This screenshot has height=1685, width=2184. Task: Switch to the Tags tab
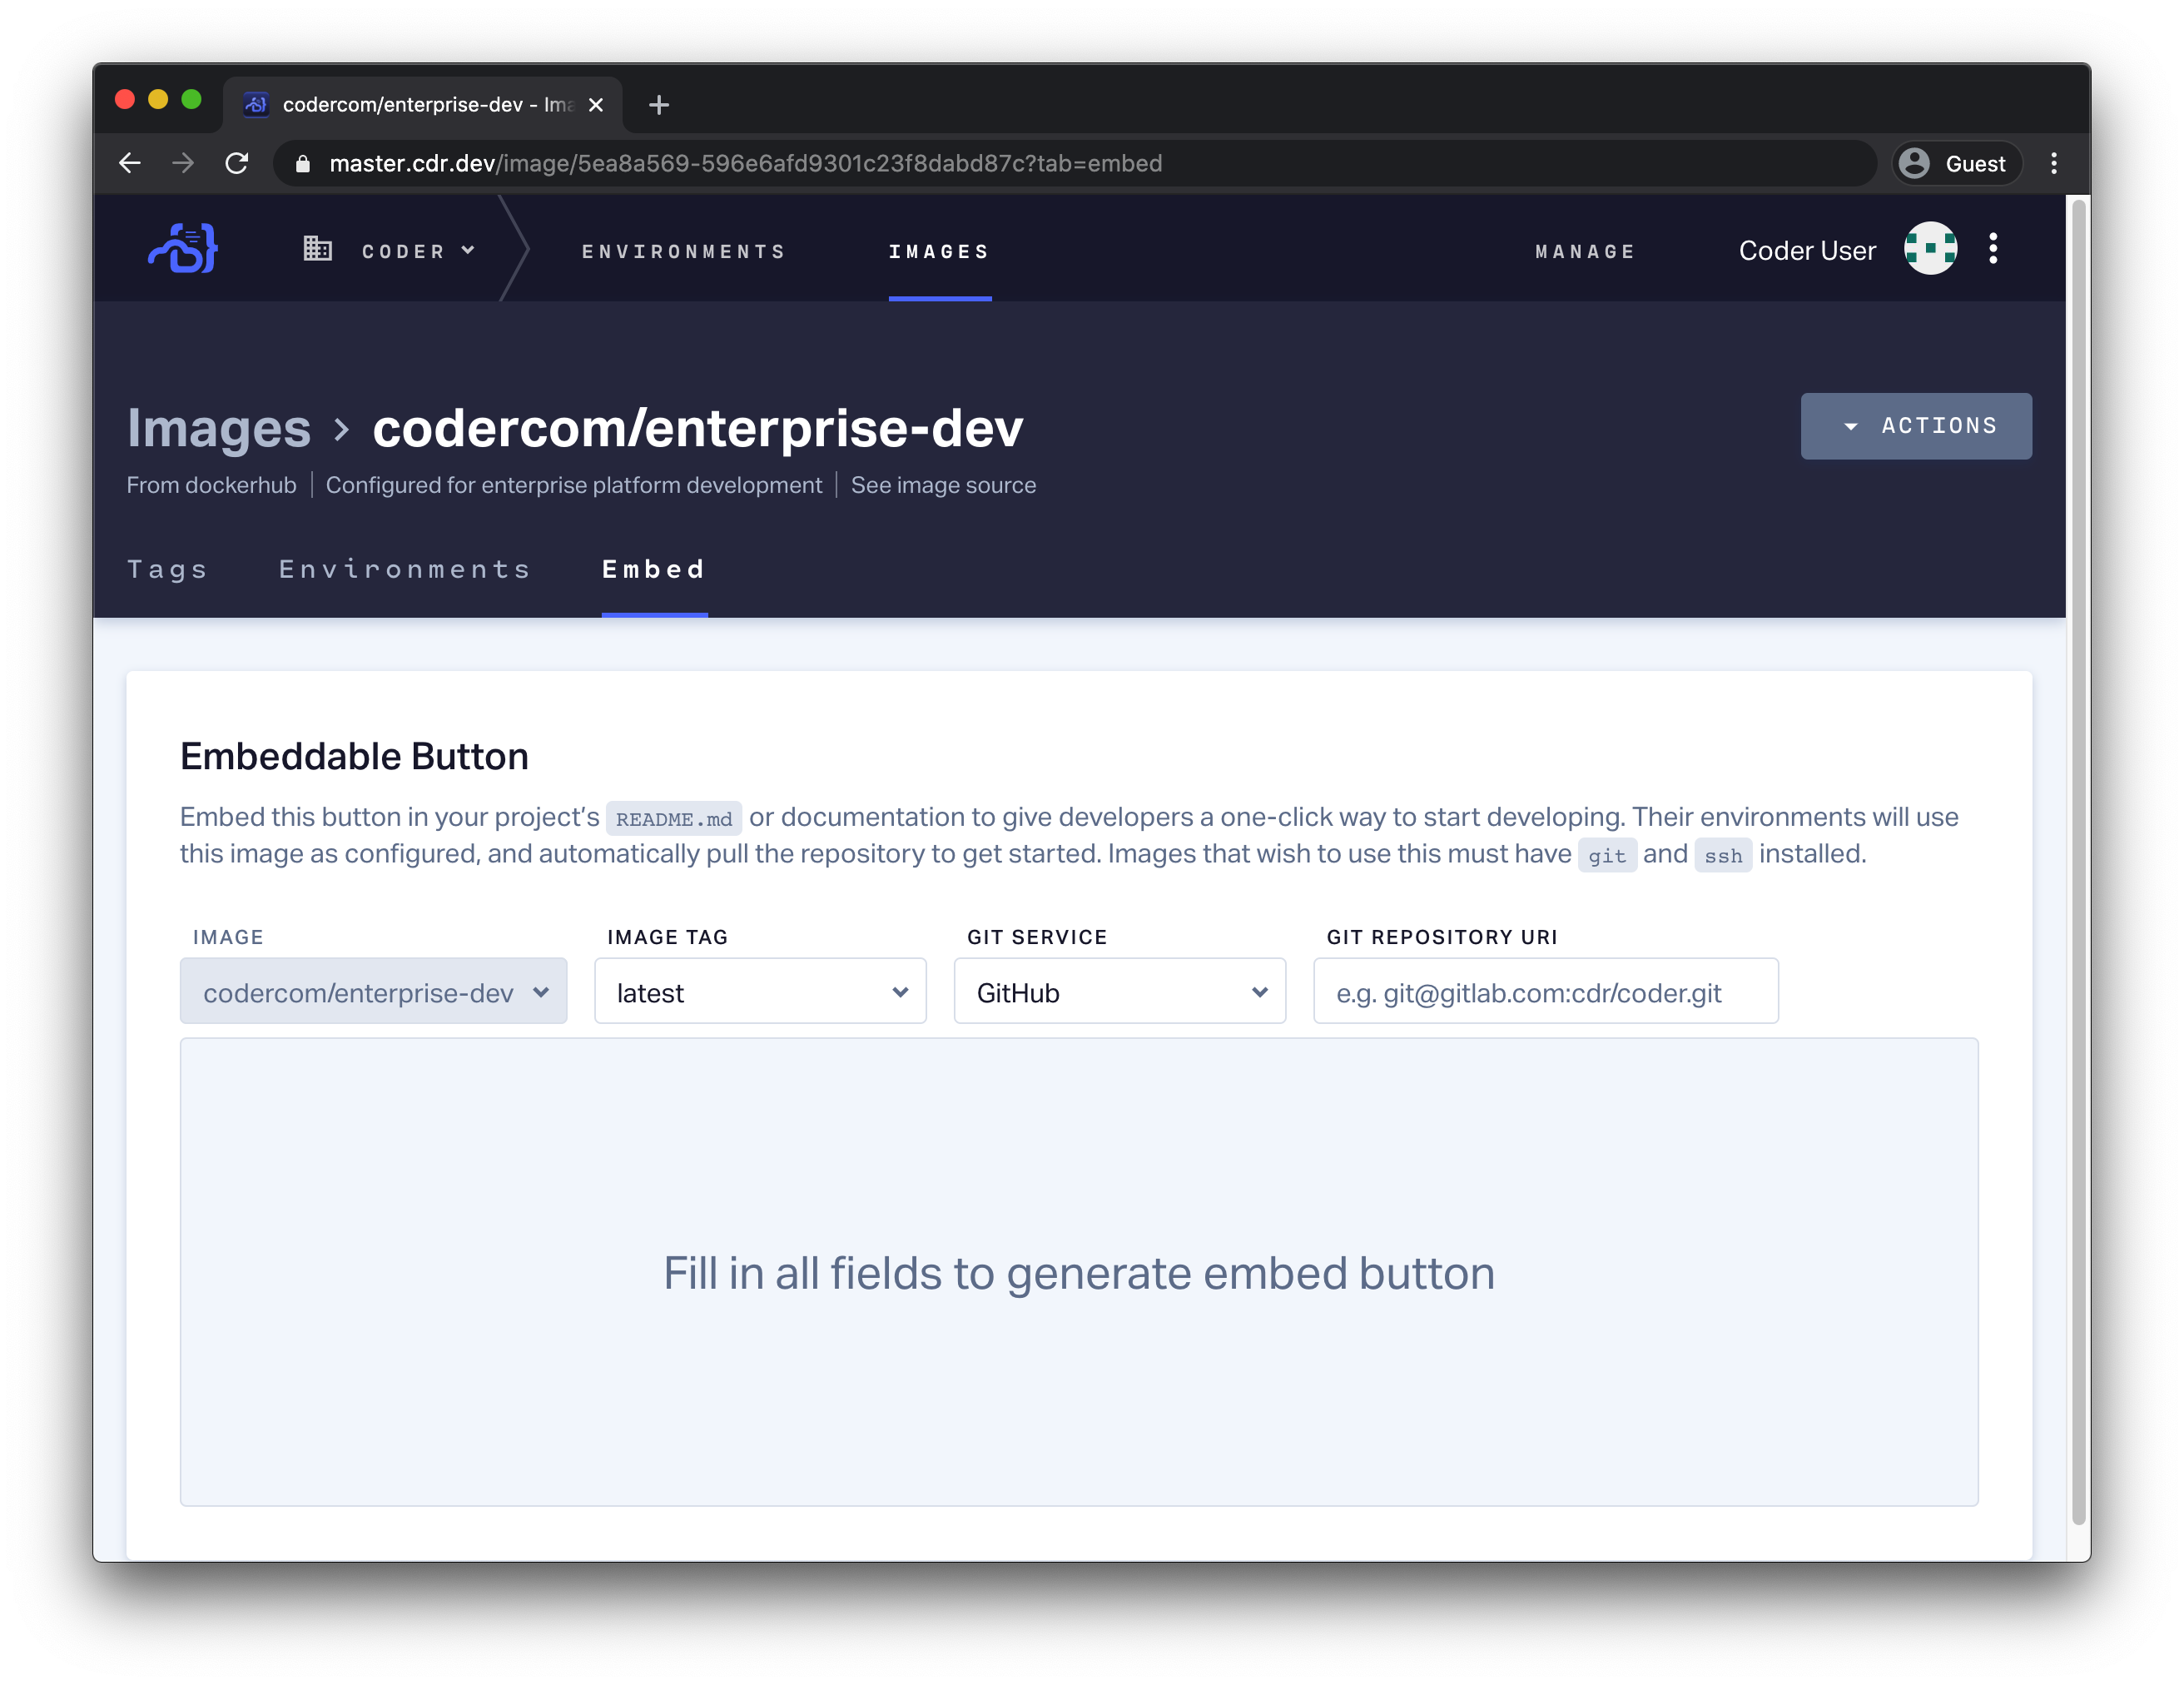167,569
